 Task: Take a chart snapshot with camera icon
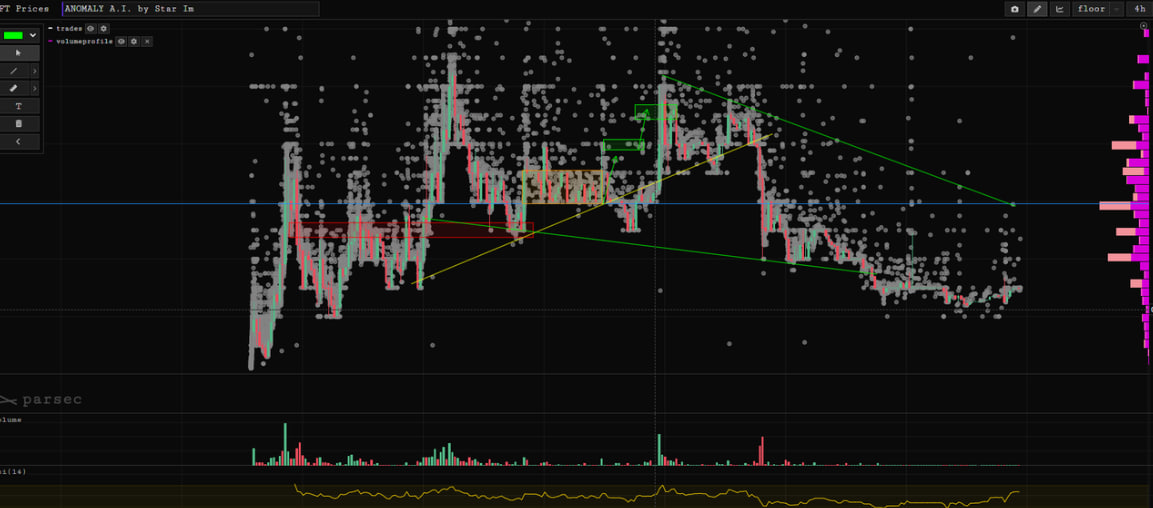(x=1015, y=9)
